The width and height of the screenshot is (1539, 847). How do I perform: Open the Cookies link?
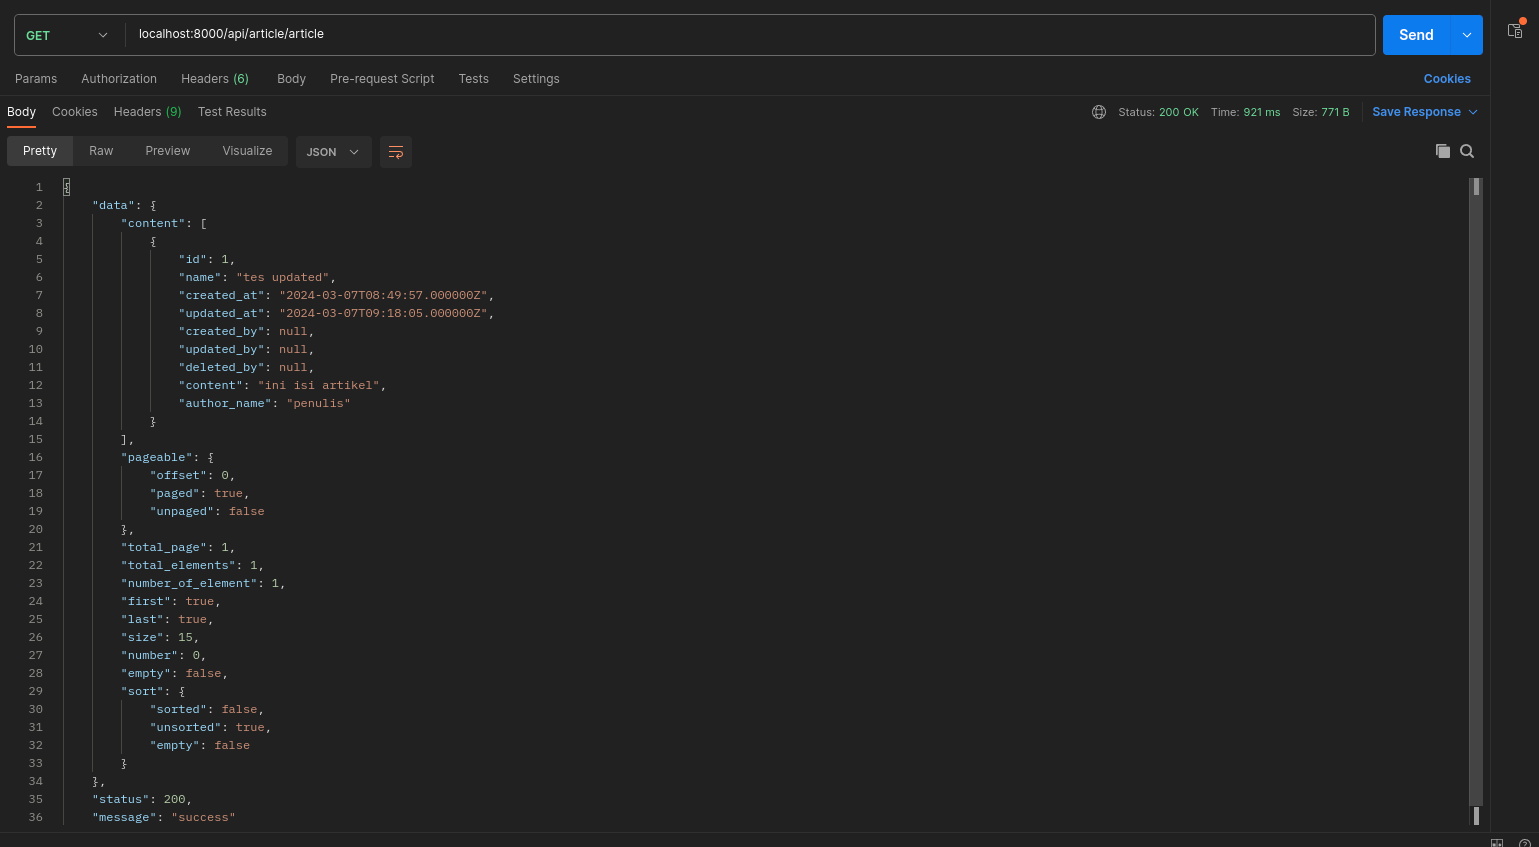(1447, 79)
